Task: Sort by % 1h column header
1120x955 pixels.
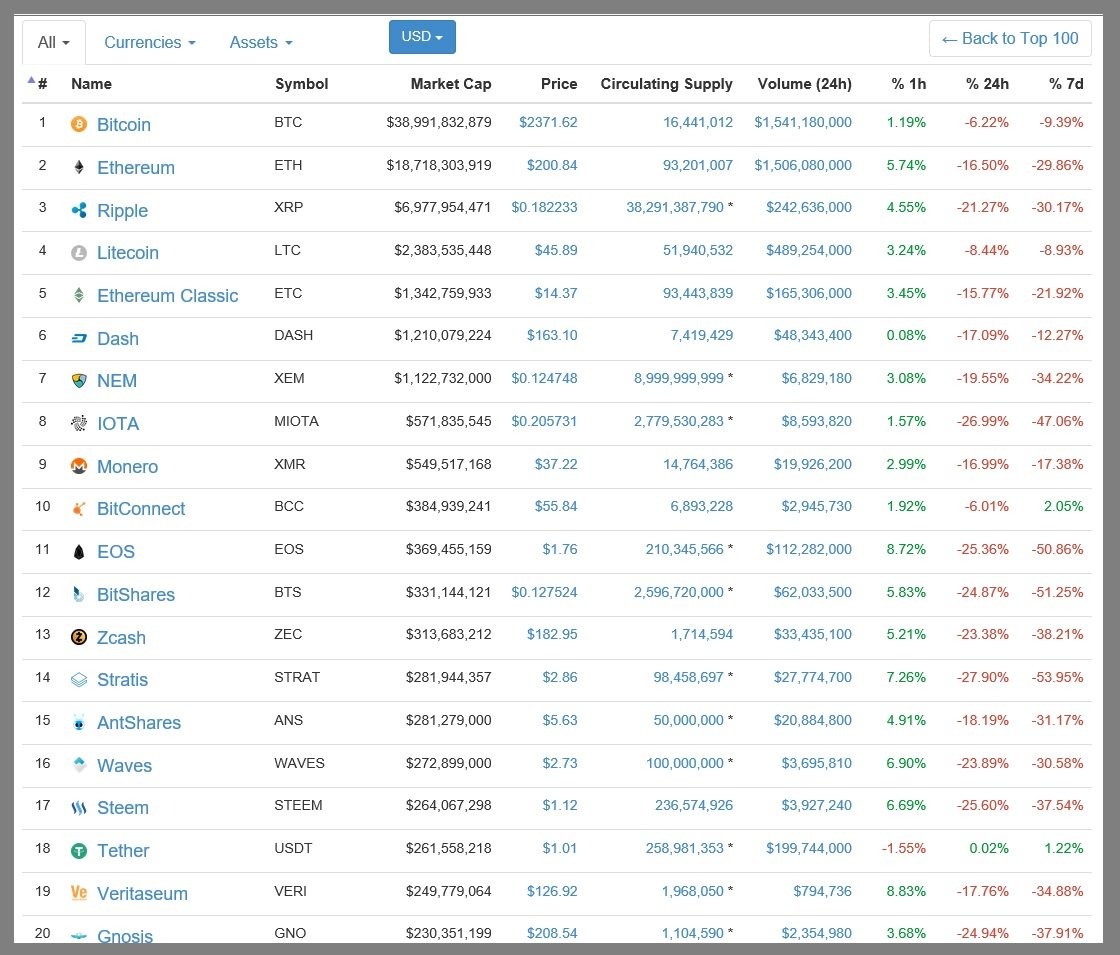Action: pos(909,84)
